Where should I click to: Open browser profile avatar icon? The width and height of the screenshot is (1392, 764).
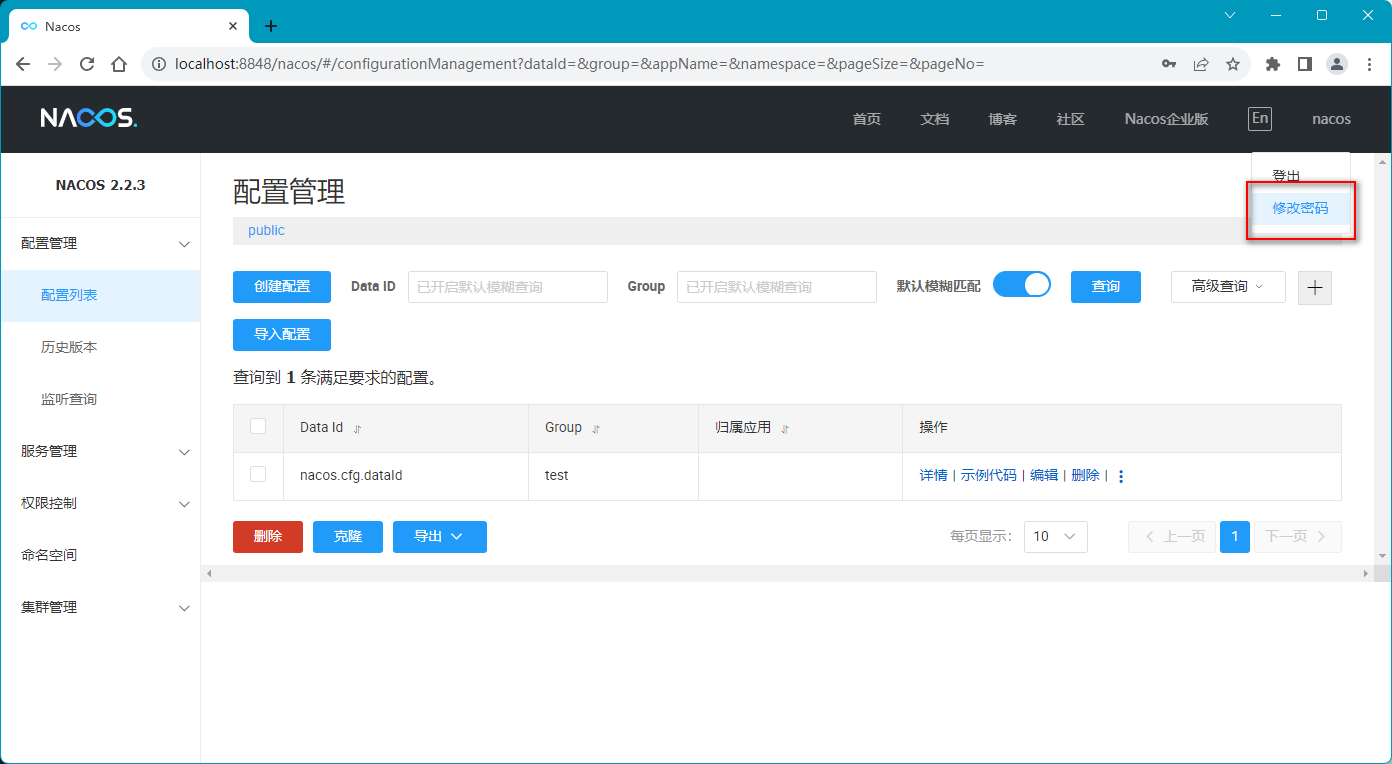[1337, 64]
